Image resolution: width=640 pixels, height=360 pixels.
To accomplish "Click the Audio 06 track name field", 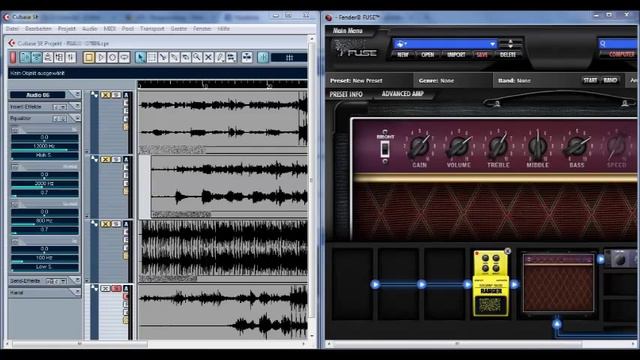I will [x=38, y=95].
